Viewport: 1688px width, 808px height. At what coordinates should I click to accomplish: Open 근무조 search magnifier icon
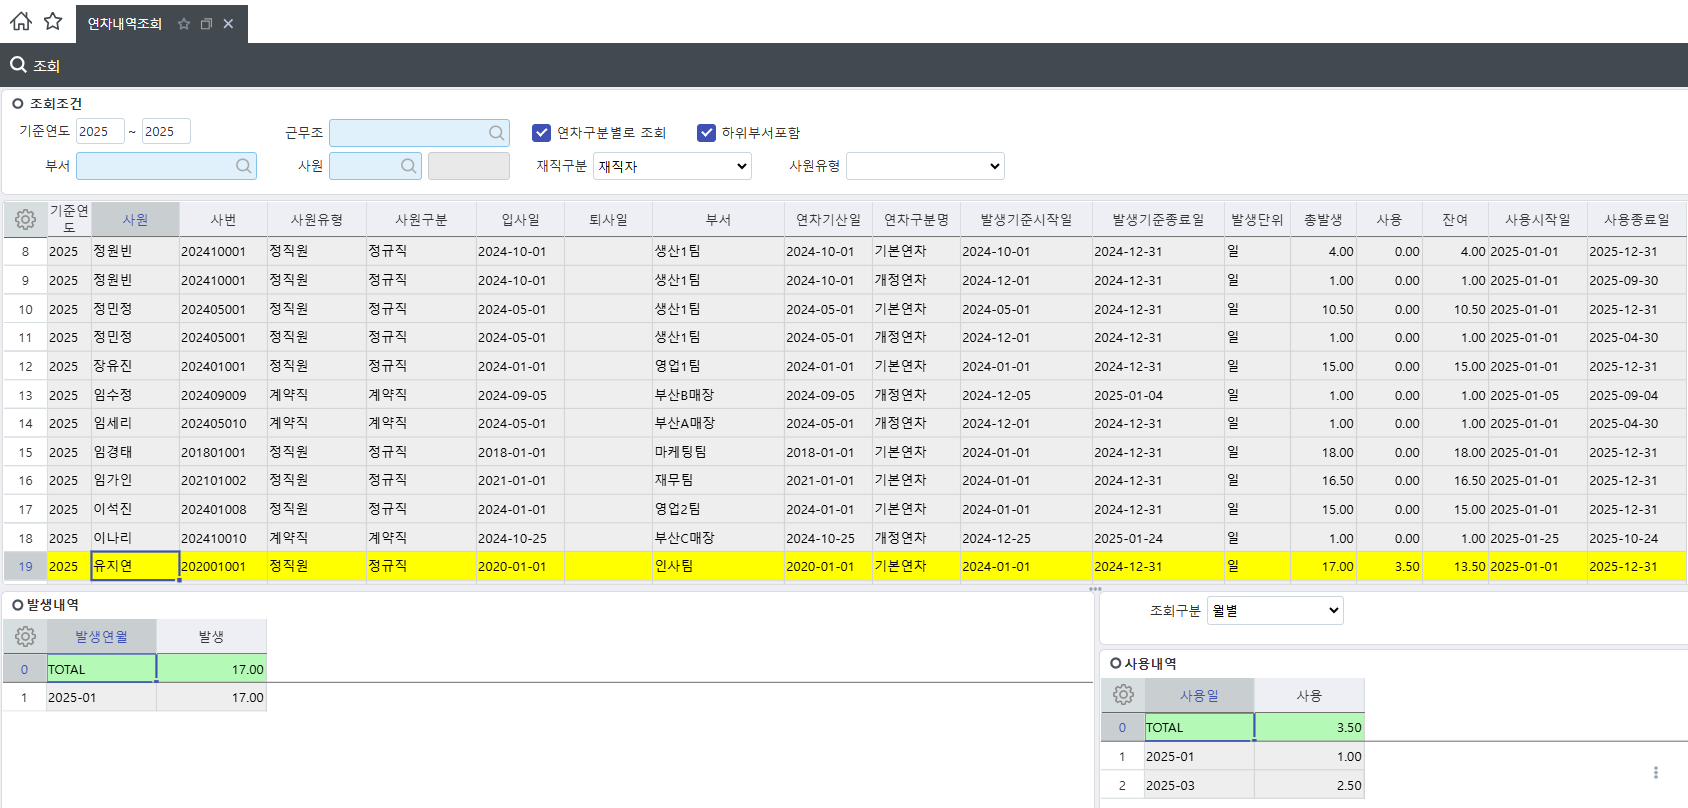point(496,133)
